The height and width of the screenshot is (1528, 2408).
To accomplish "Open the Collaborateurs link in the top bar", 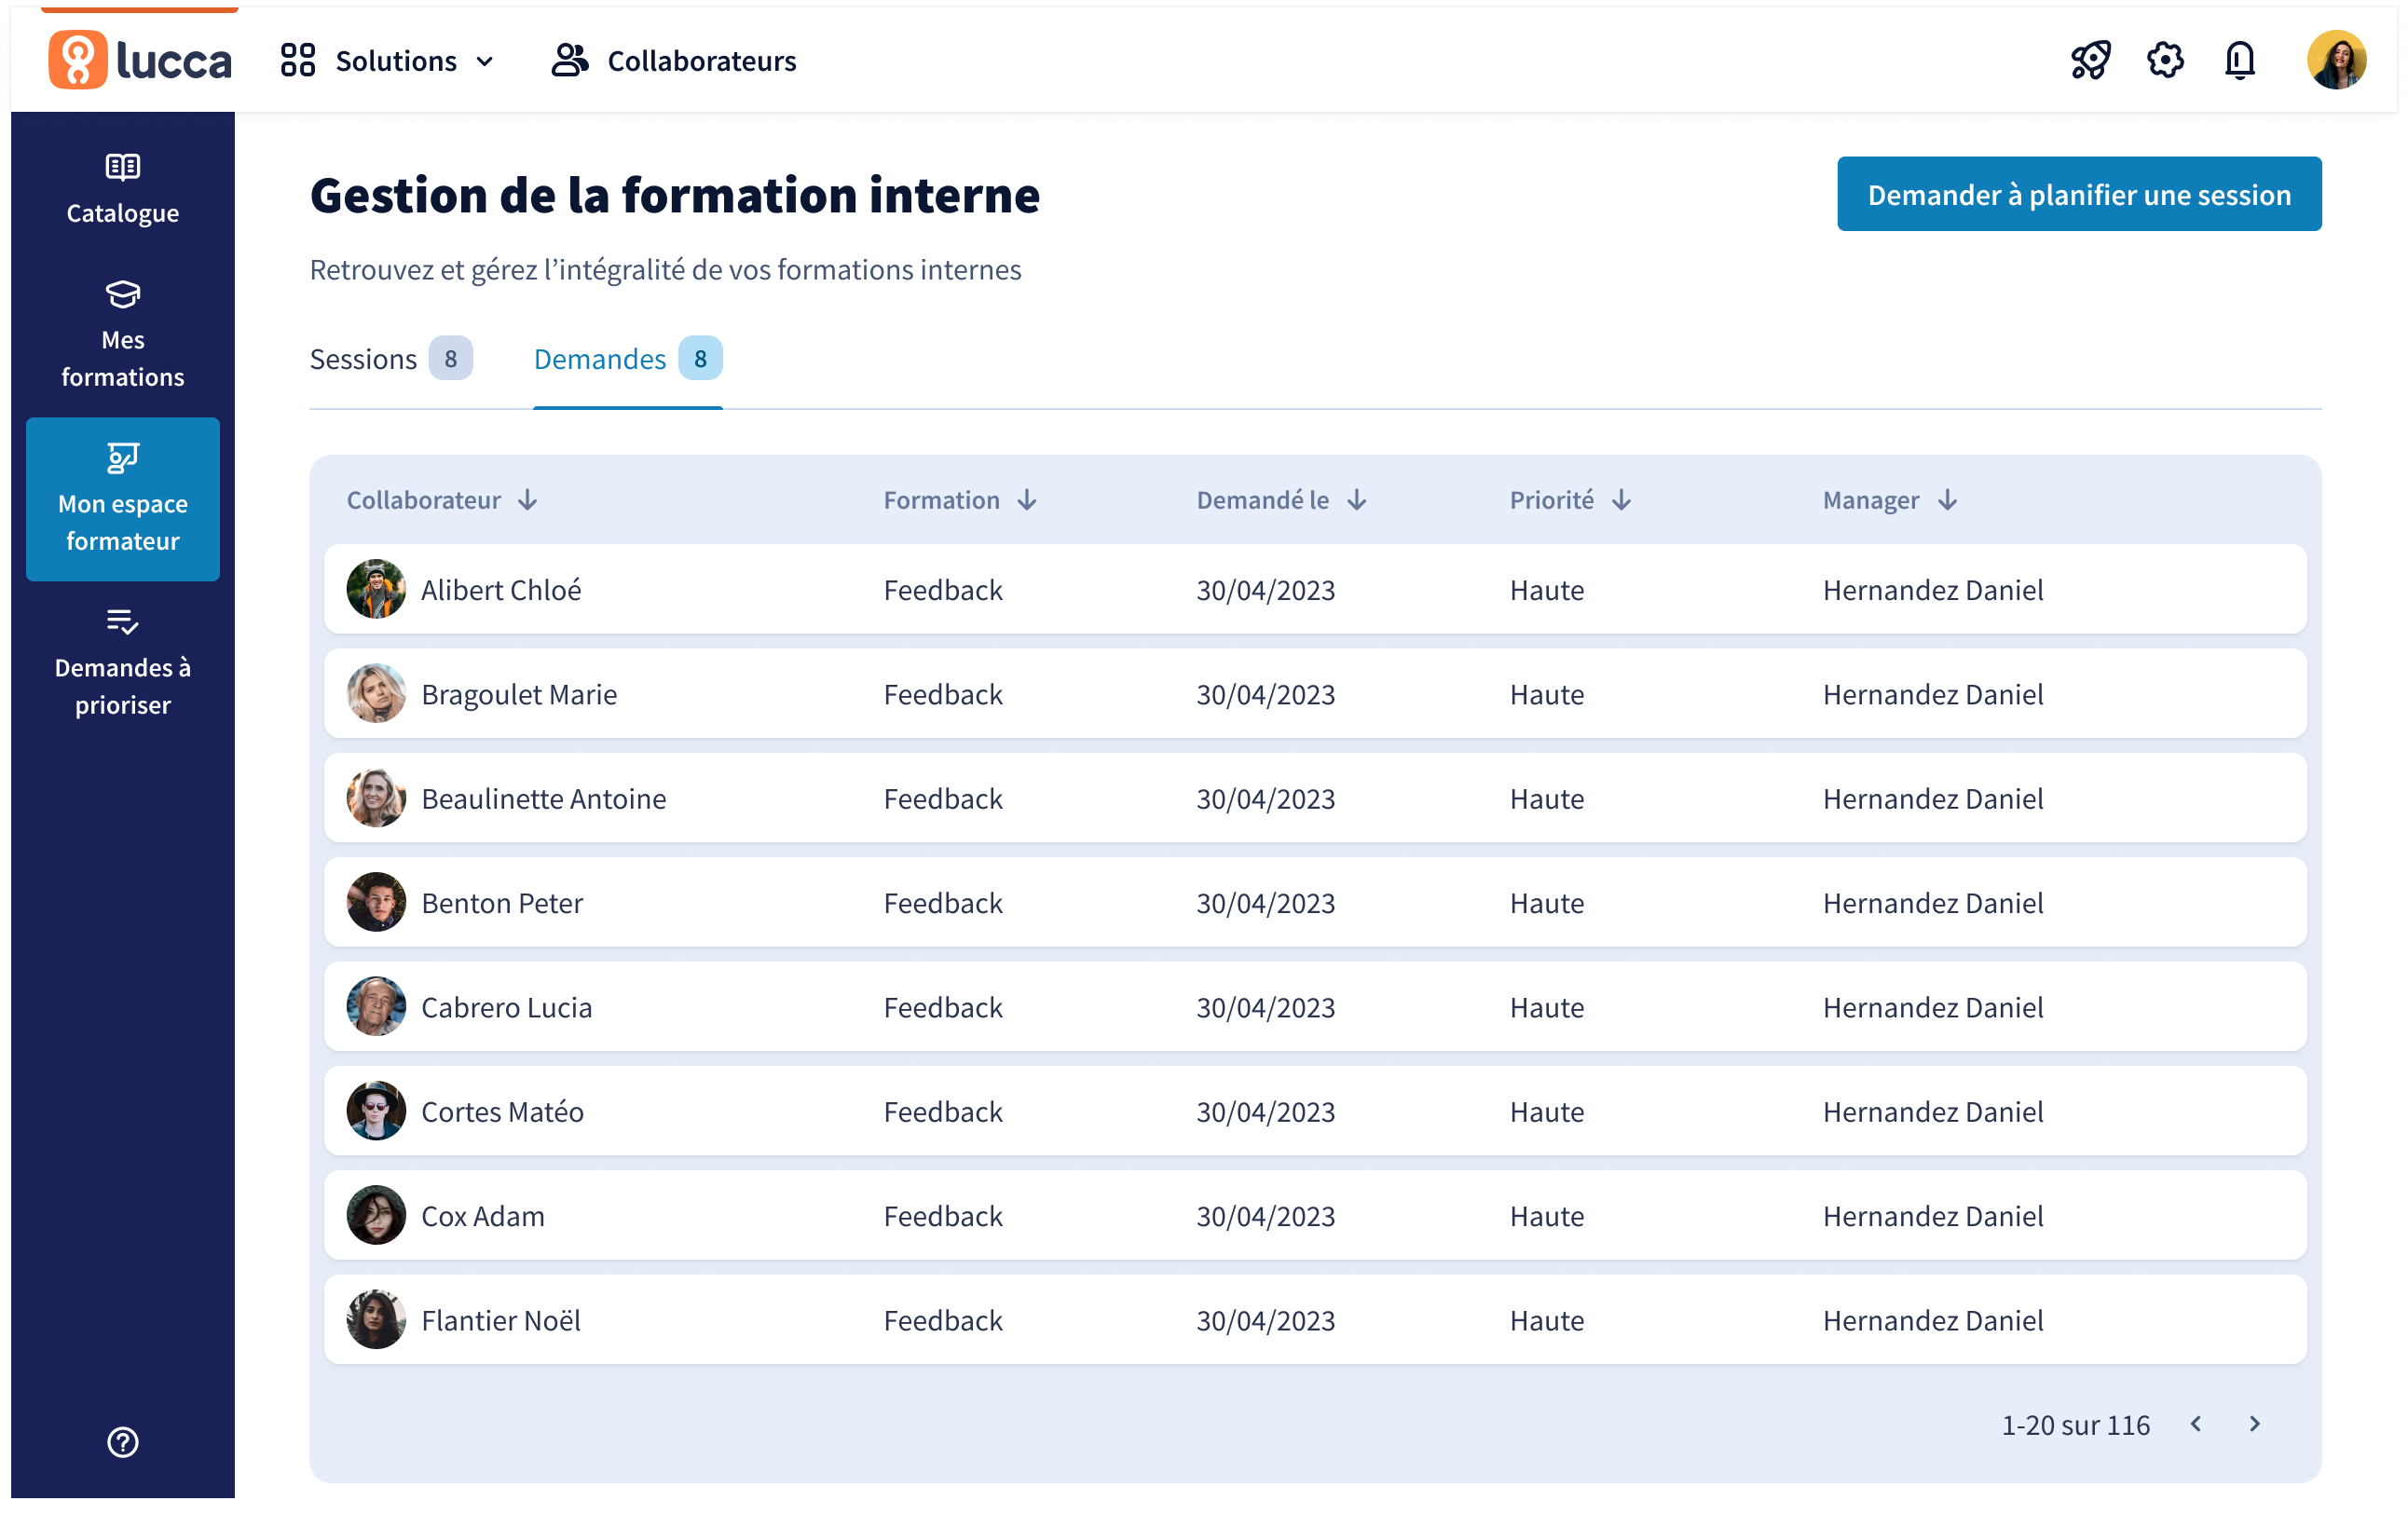I will [674, 61].
